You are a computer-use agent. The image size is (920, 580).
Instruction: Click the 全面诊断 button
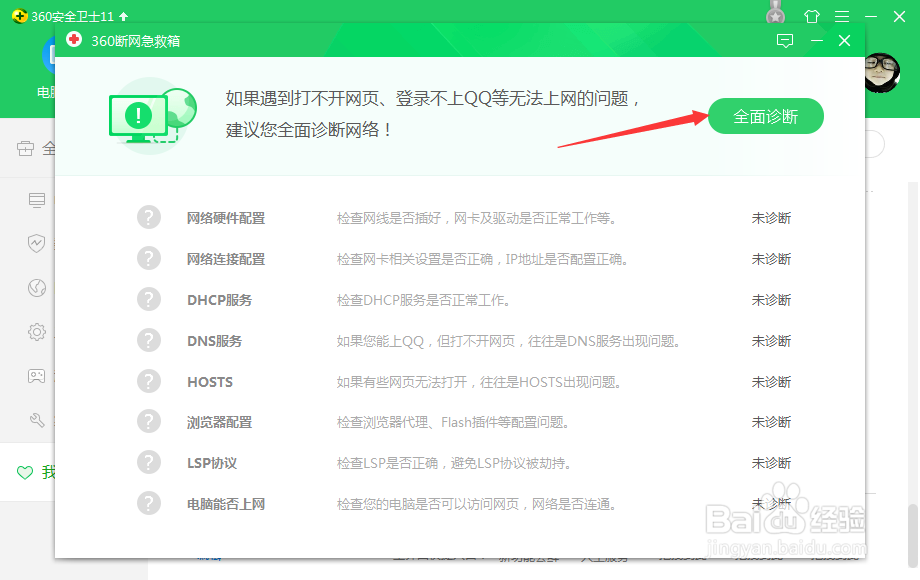point(765,116)
